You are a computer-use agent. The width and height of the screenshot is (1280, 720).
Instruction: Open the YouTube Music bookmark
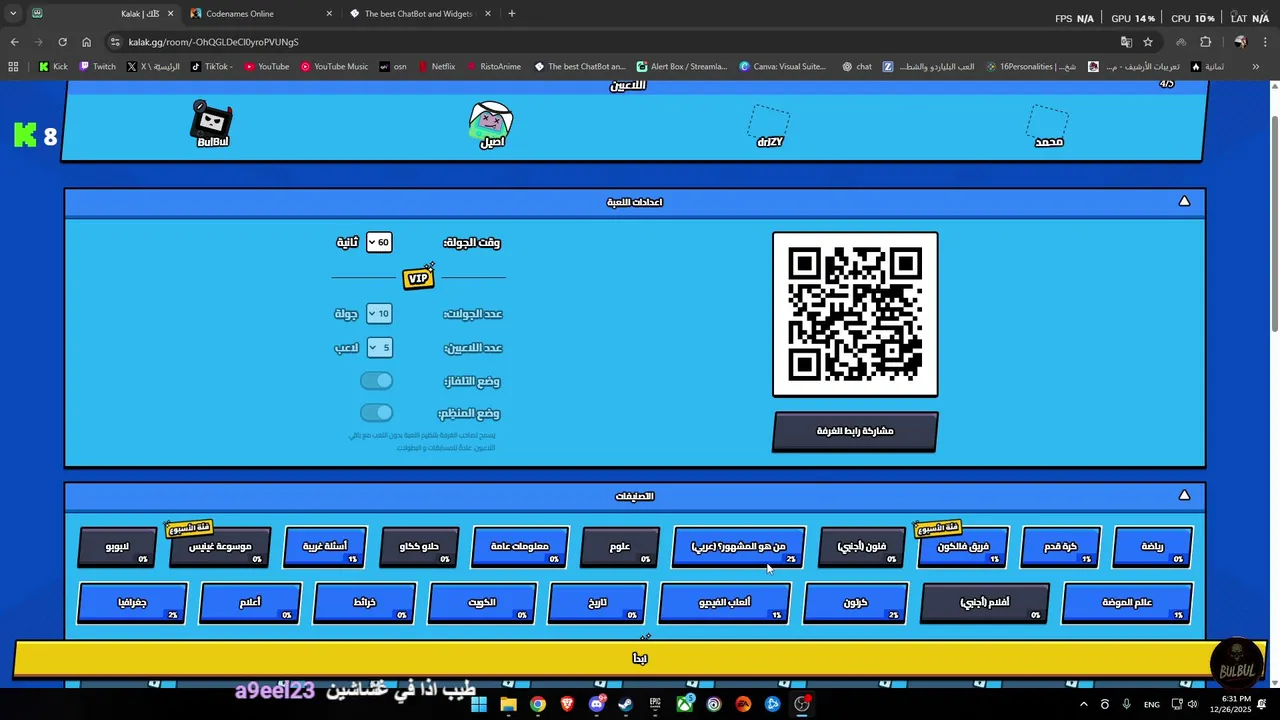click(334, 67)
